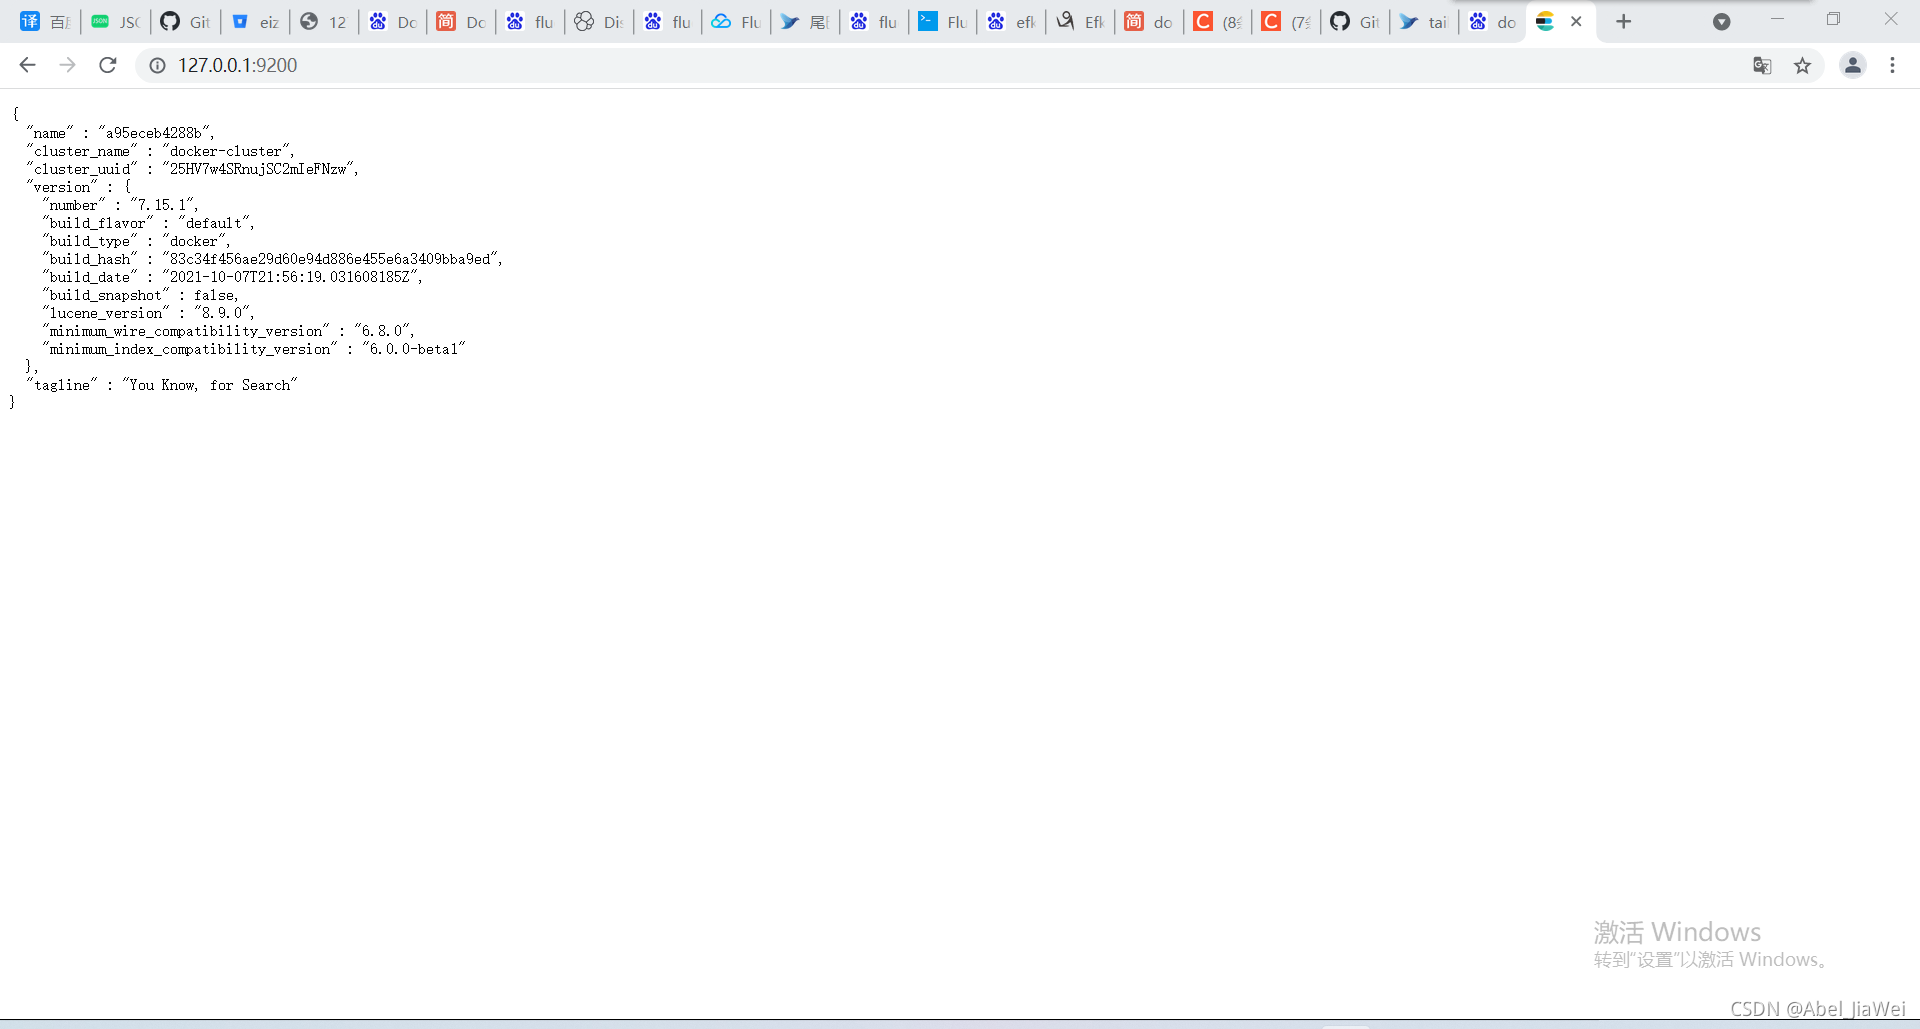Open the translate page icon

coord(1762,65)
